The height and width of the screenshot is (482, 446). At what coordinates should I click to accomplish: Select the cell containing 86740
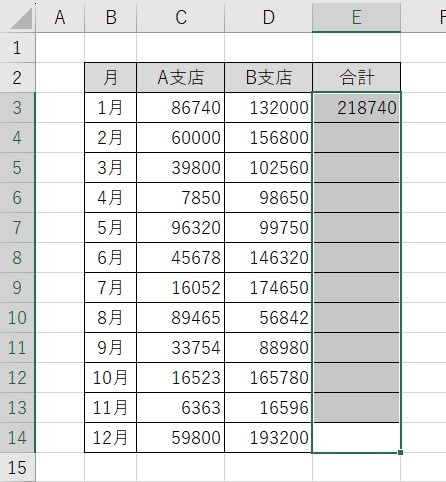(181, 108)
